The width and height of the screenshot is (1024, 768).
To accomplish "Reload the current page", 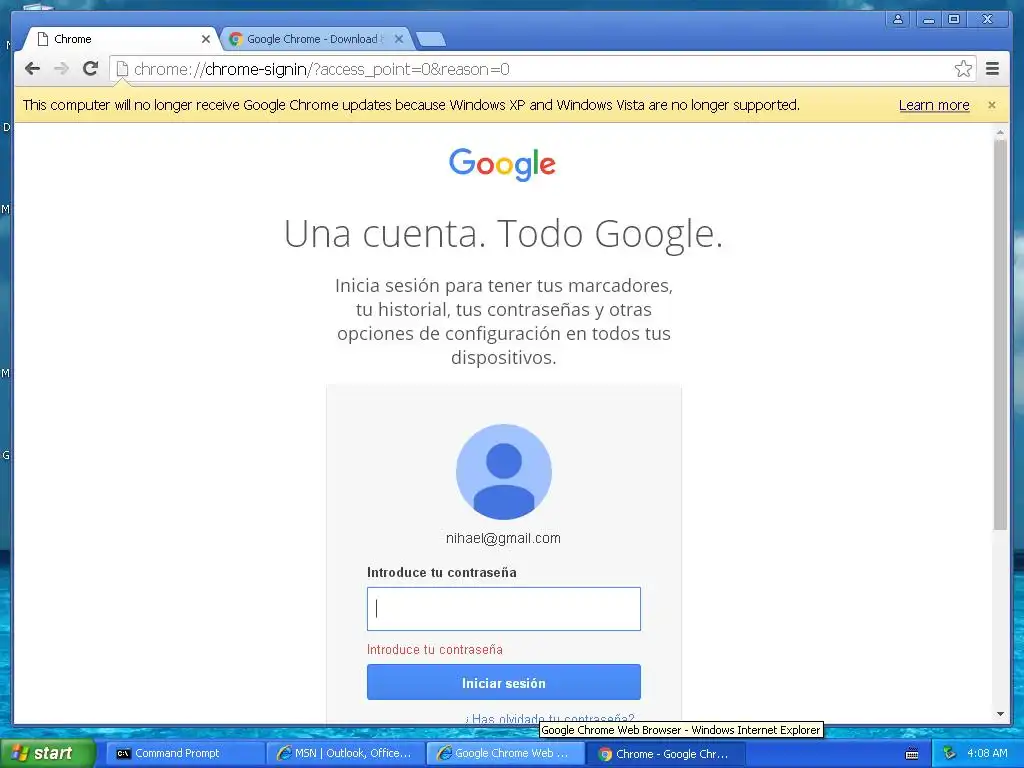I will (x=90, y=69).
